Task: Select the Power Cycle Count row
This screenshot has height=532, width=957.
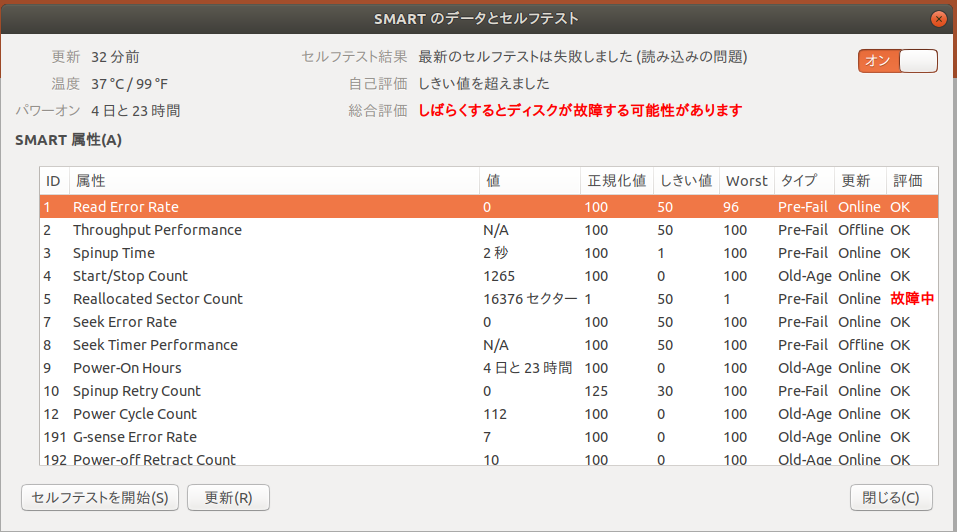Action: tap(489, 414)
